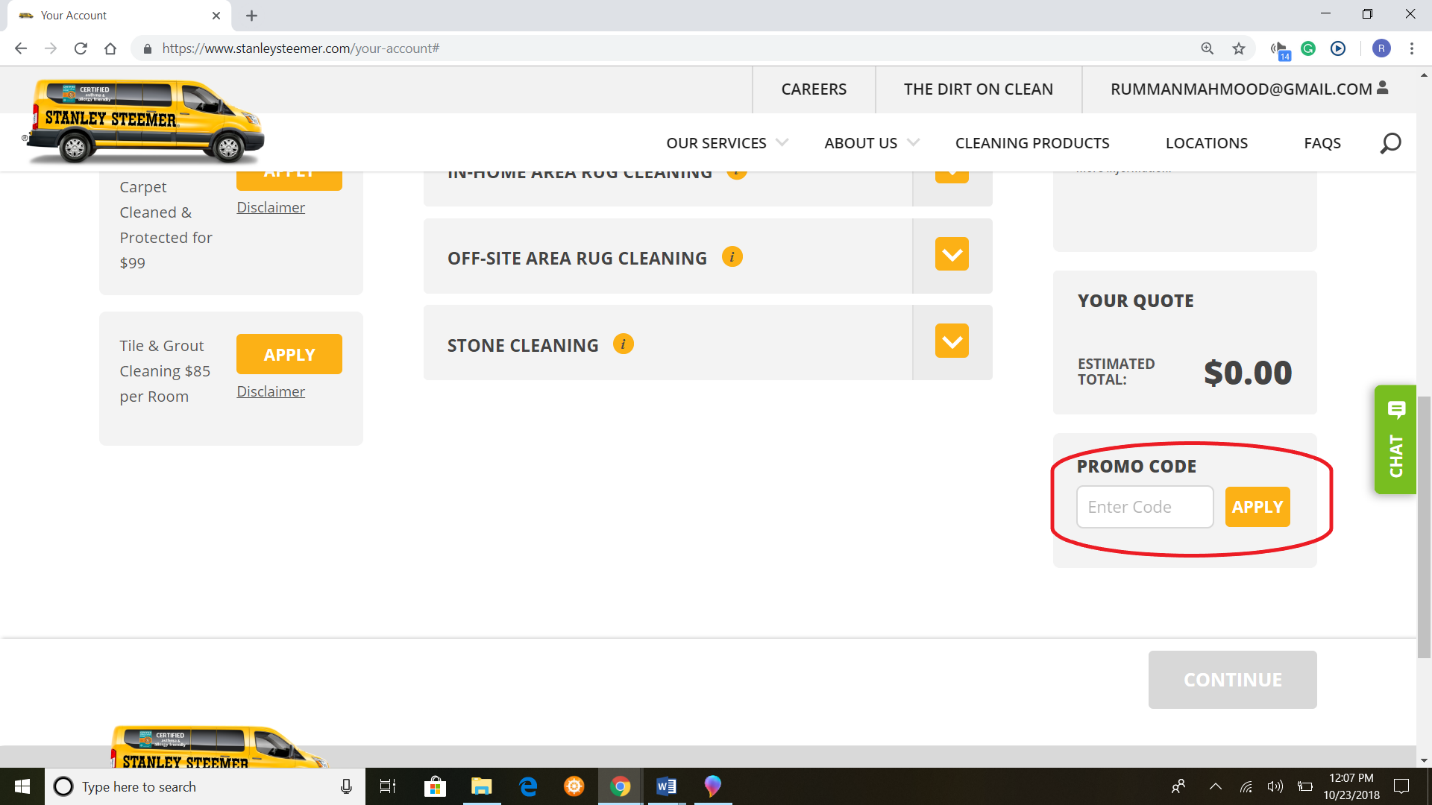Click the browser back arrow
The height and width of the screenshot is (805, 1432).
click(22, 48)
